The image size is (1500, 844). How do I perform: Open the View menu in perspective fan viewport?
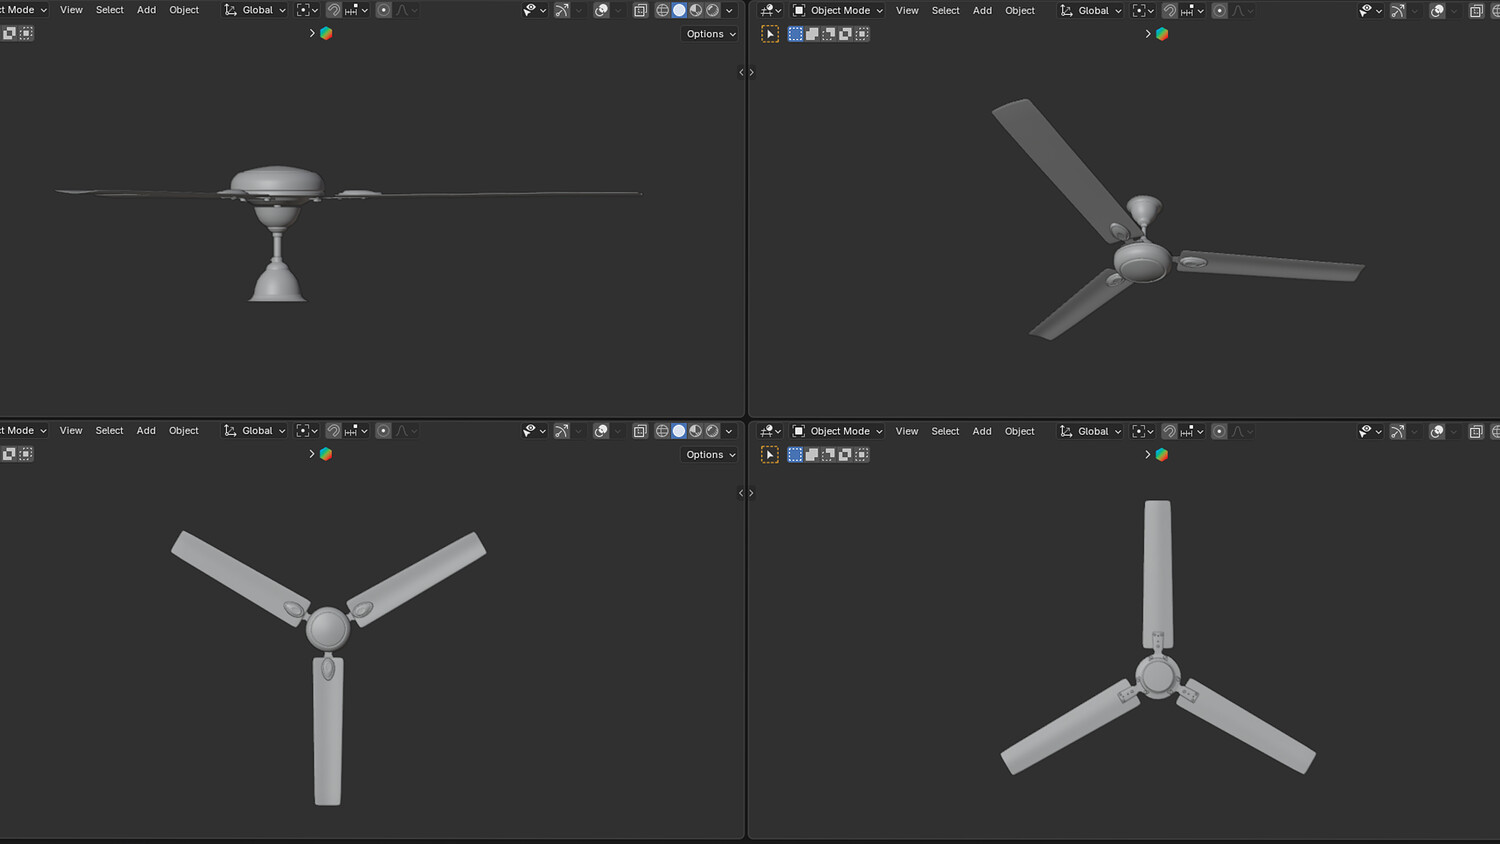pos(907,10)
